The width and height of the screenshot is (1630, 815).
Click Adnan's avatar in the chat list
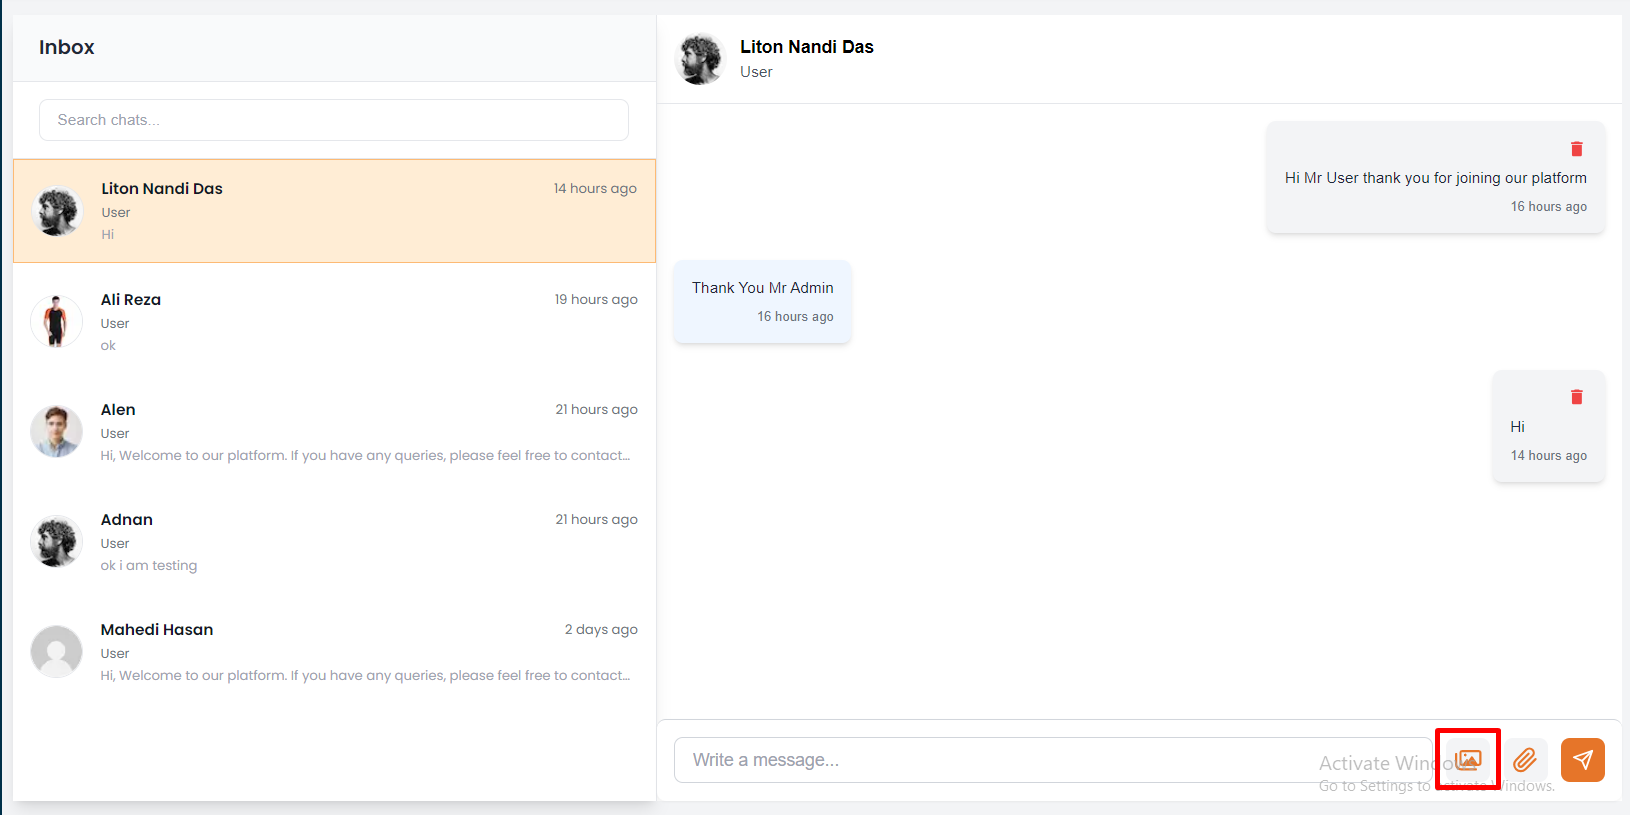(x=57, y=542)
